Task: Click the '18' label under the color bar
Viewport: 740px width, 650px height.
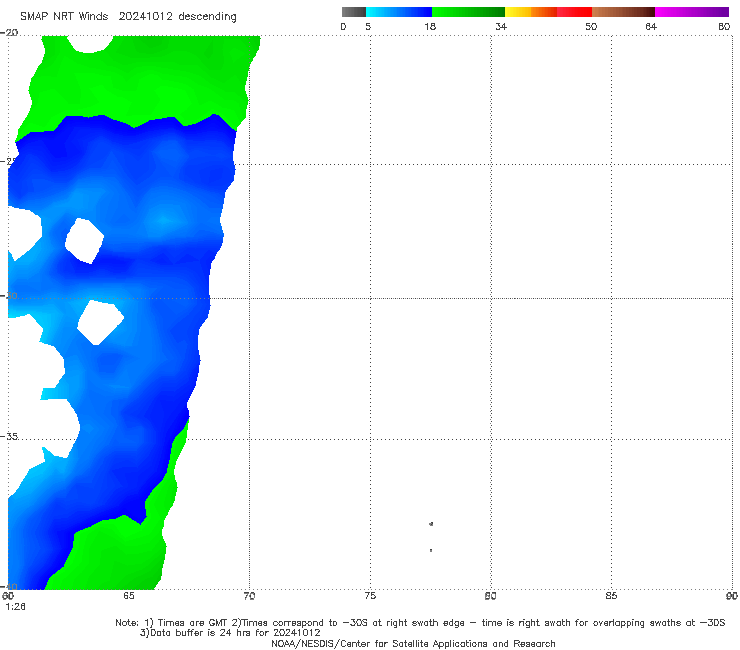Action: [x=430, y=27]
